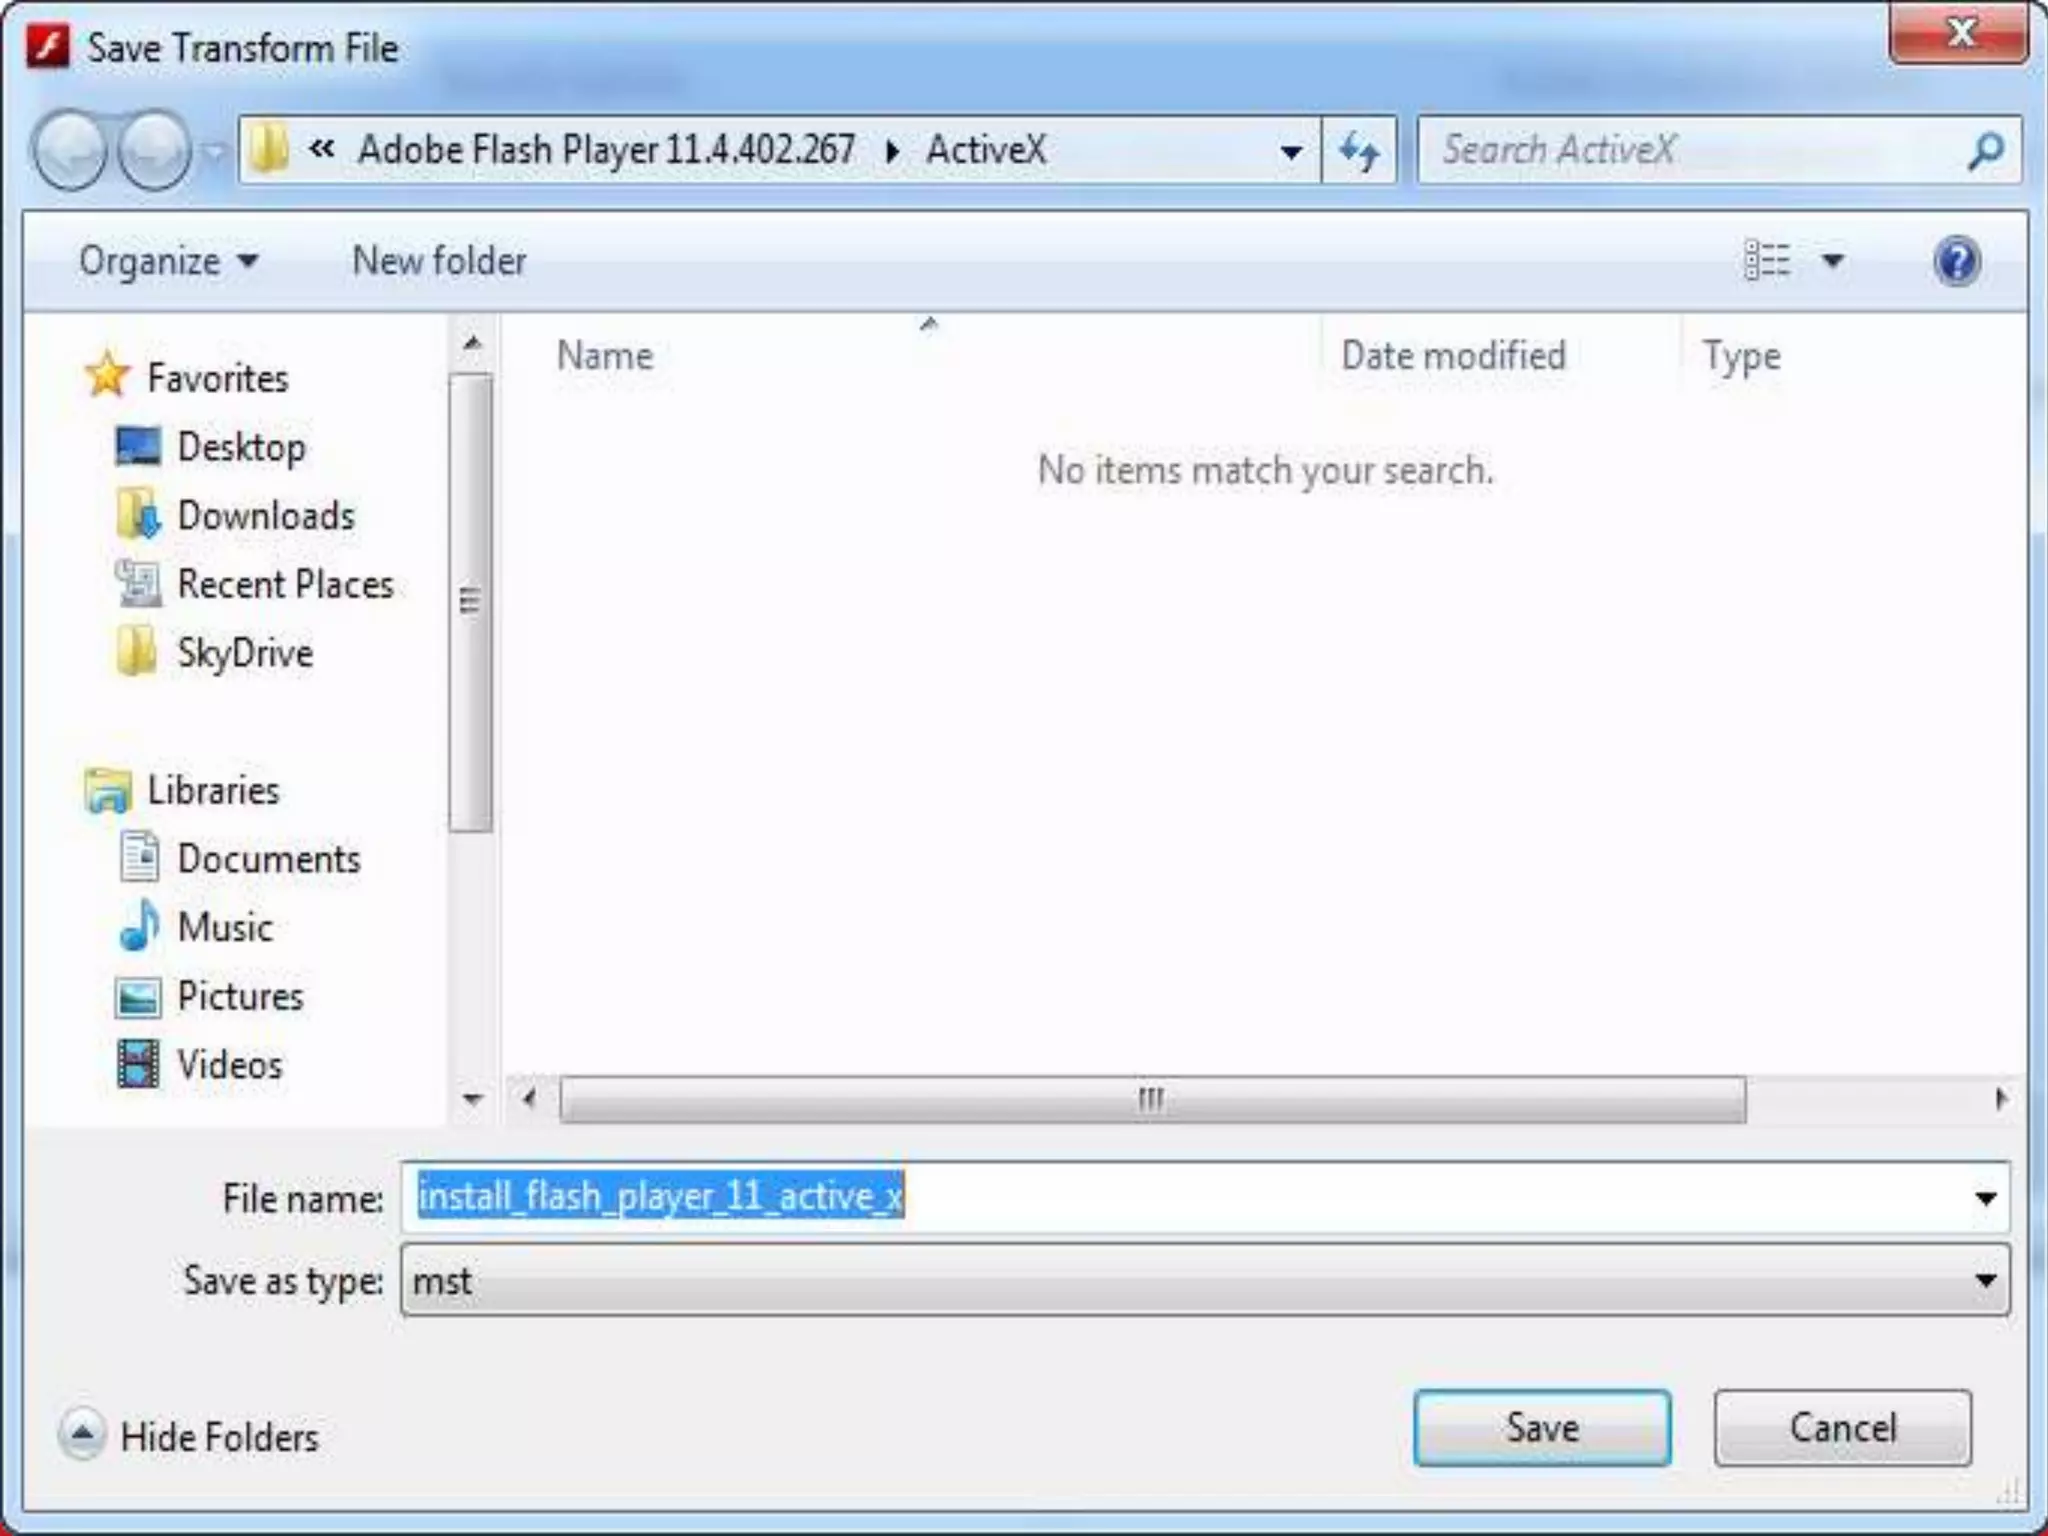
Task: Click the Videos film strip icon
Action: click(138, 1064)
